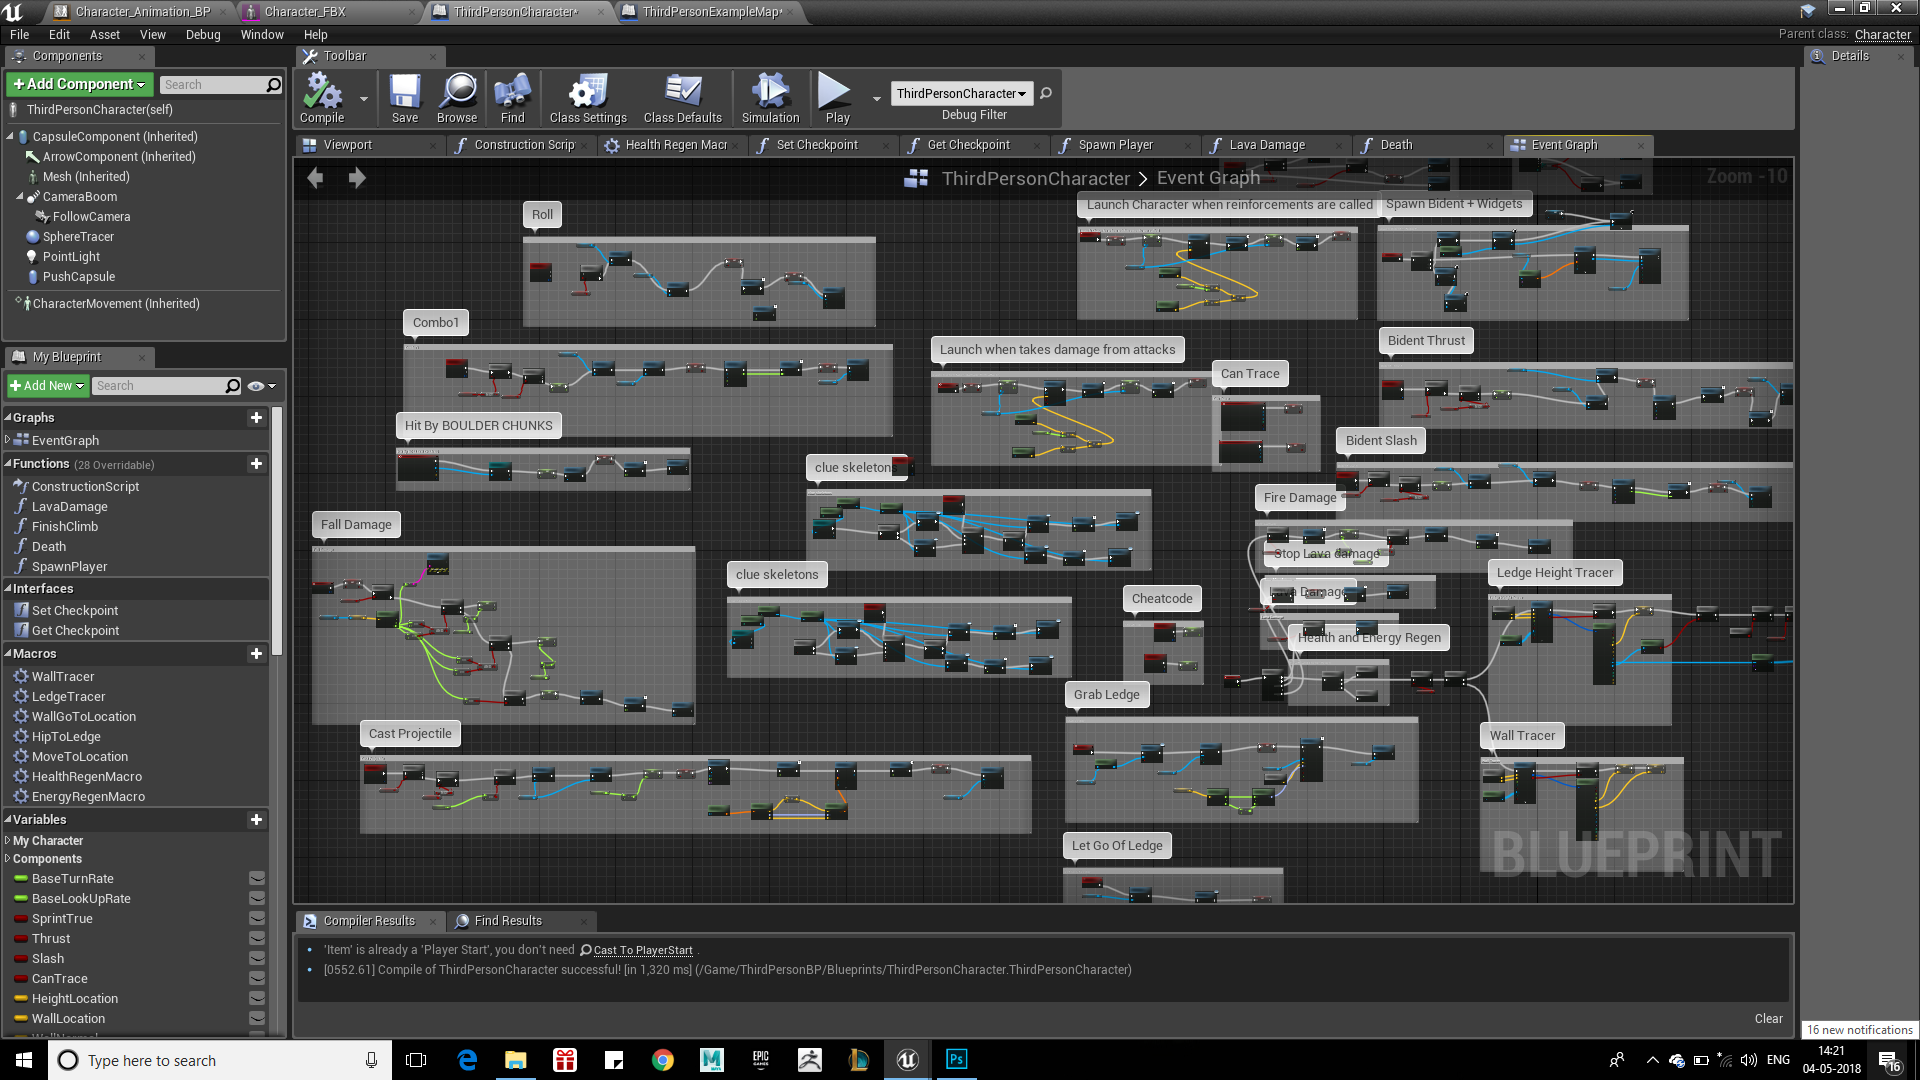The image size is (1920, 1080).
Task: Click the debug filter magnifier icon
Action: [x=1046, y=93]
